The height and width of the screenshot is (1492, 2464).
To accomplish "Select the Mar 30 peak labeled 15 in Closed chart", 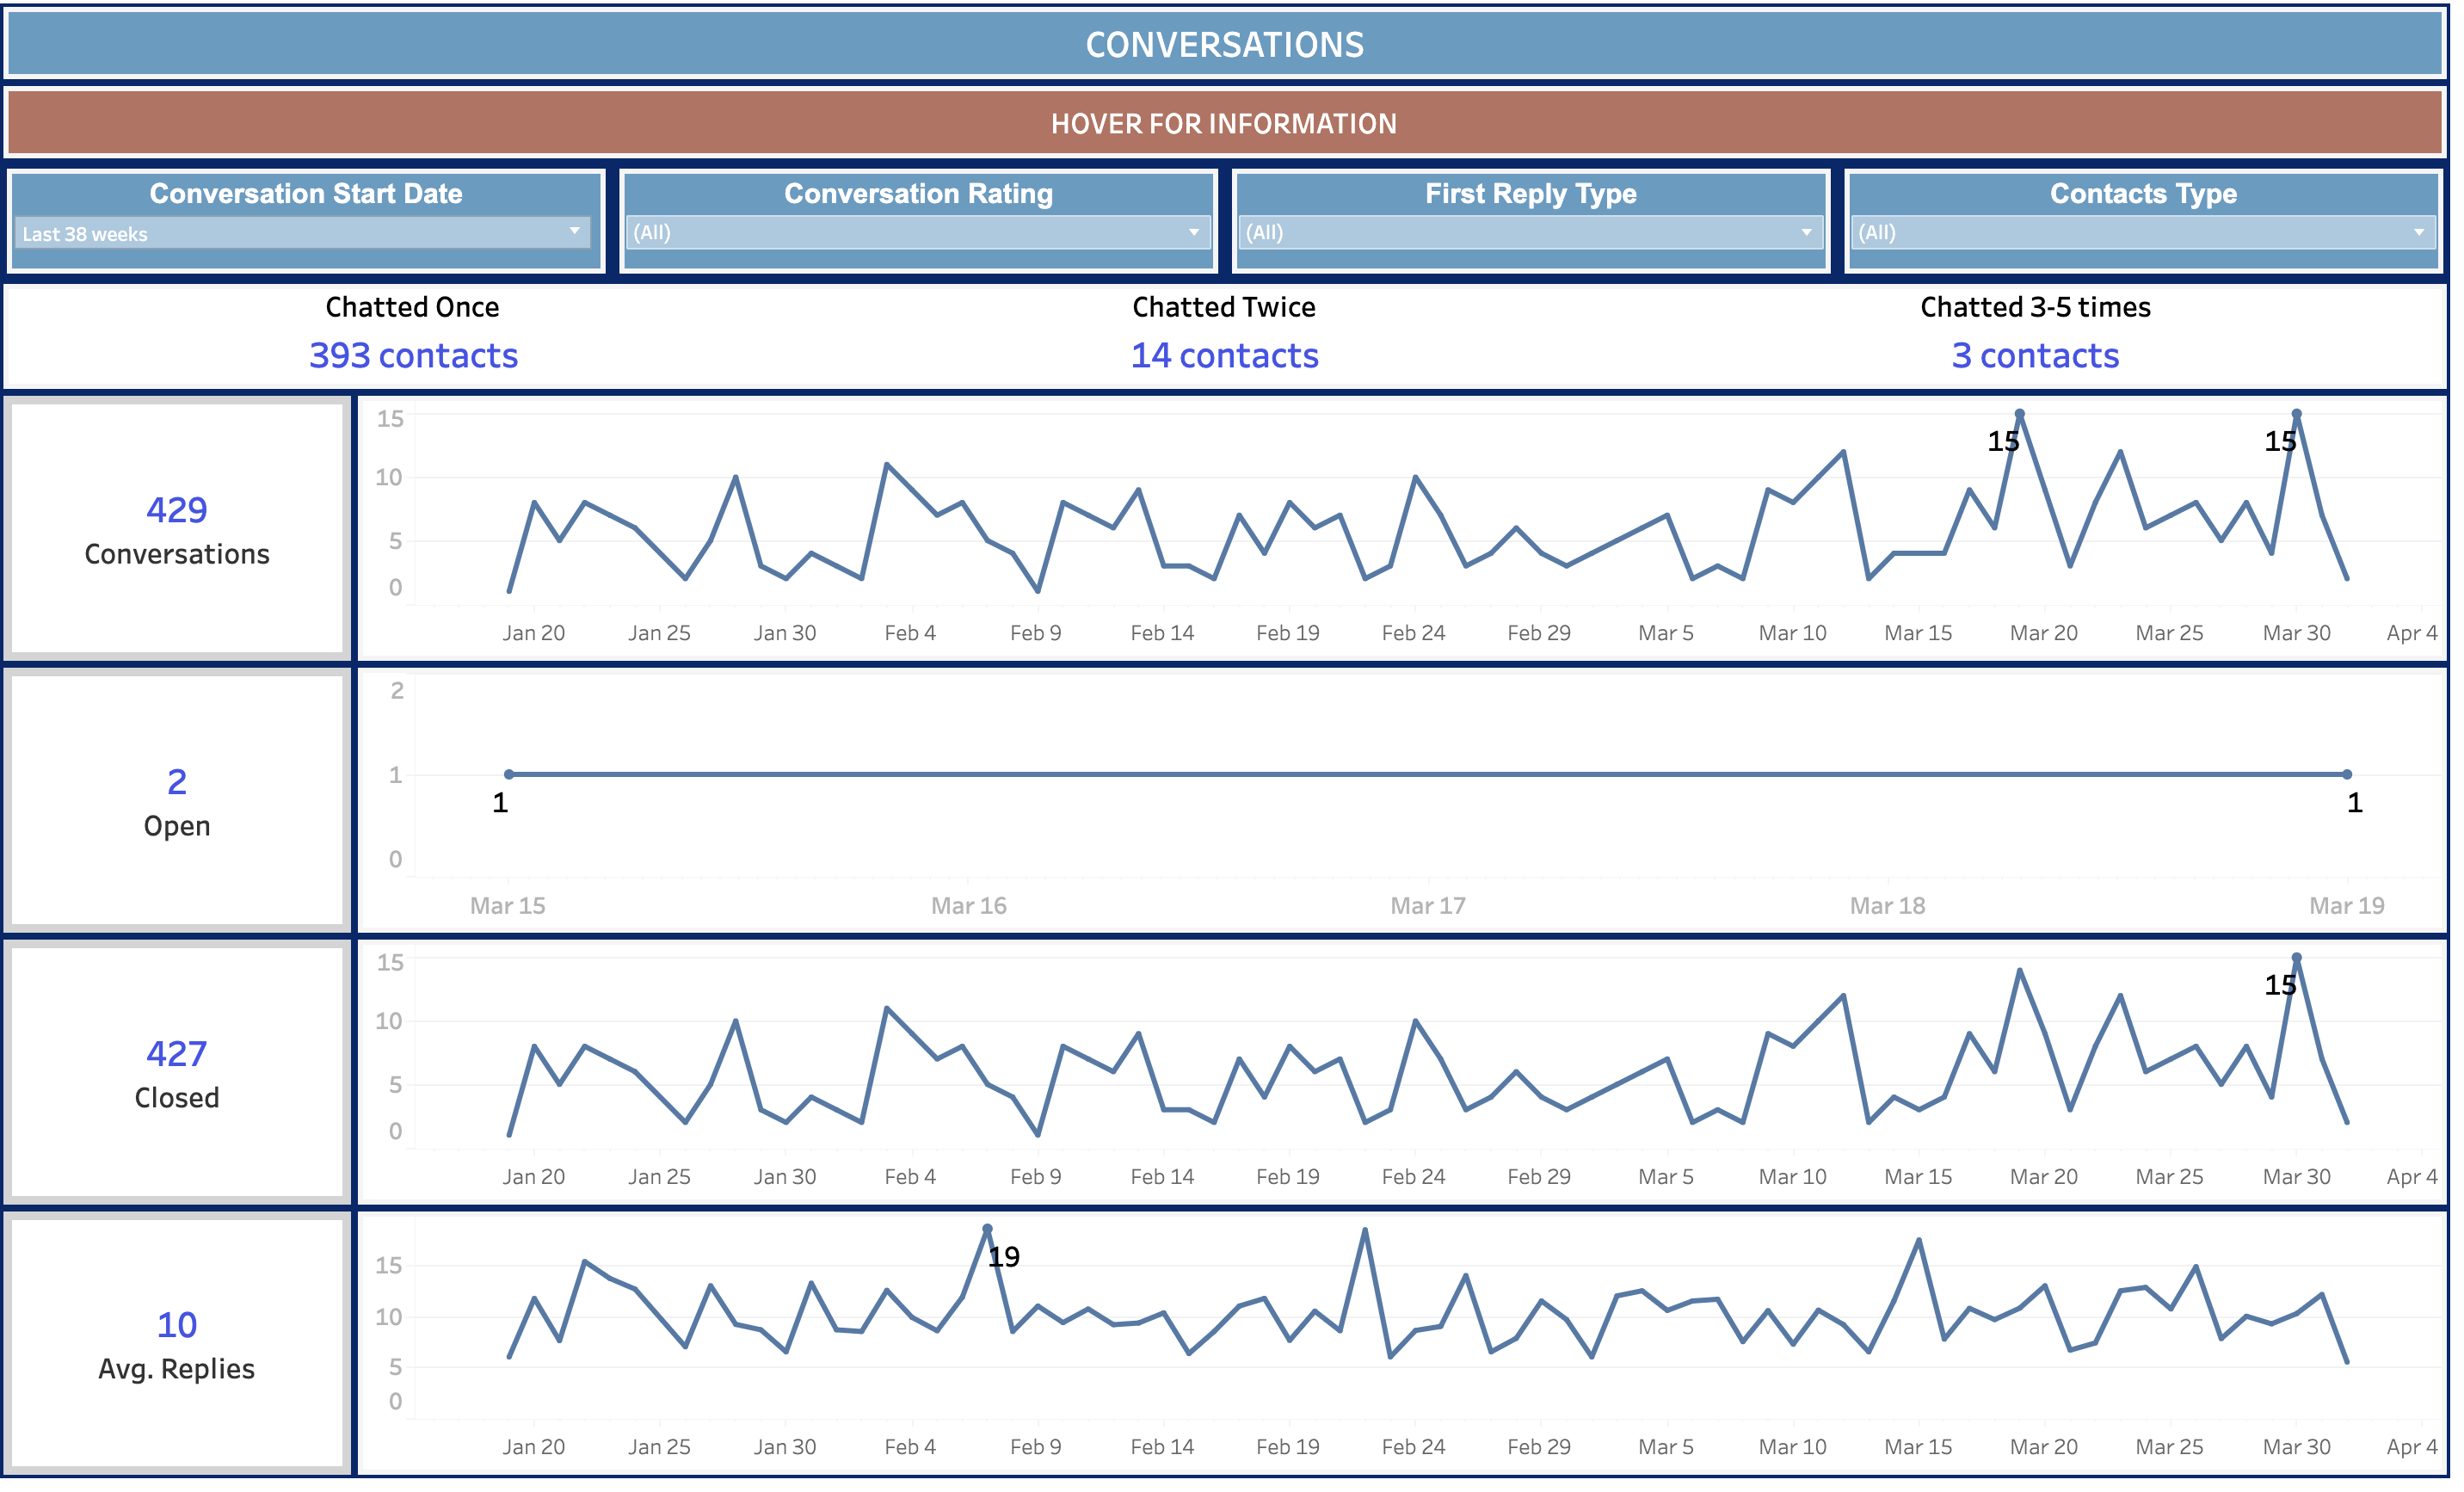I will 2297,956.
